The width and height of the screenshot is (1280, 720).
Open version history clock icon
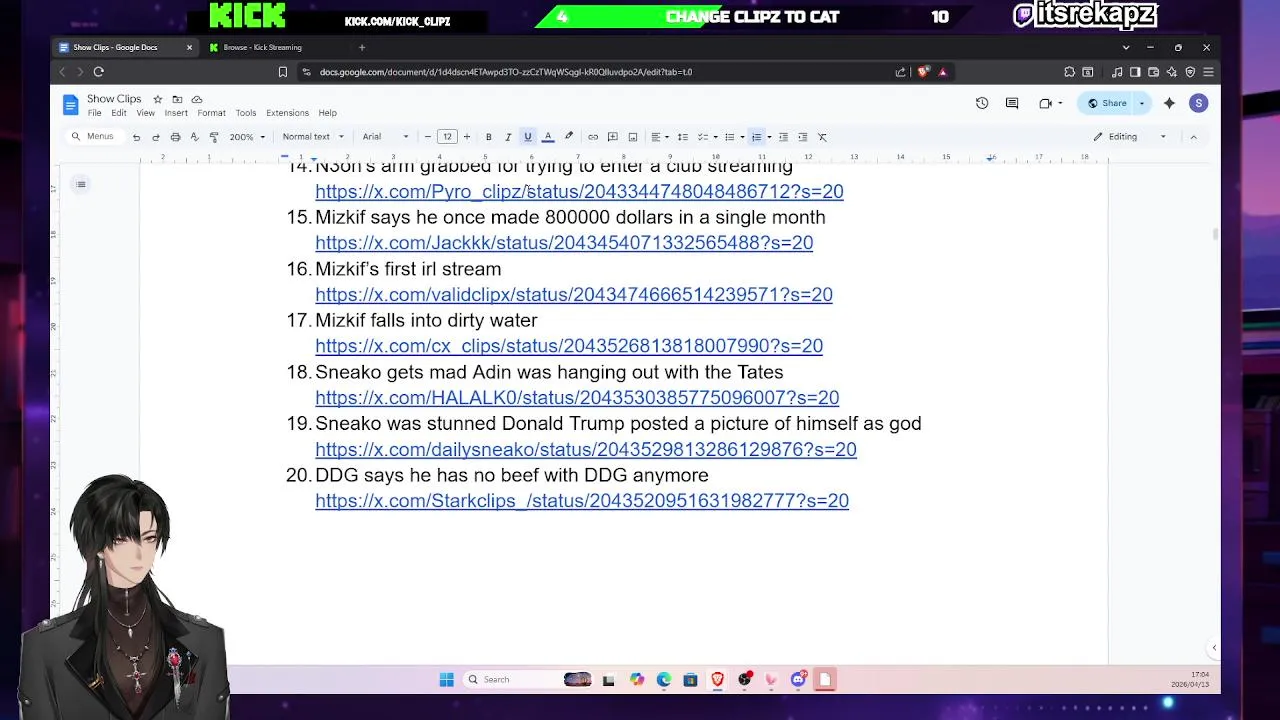point(982,103)
